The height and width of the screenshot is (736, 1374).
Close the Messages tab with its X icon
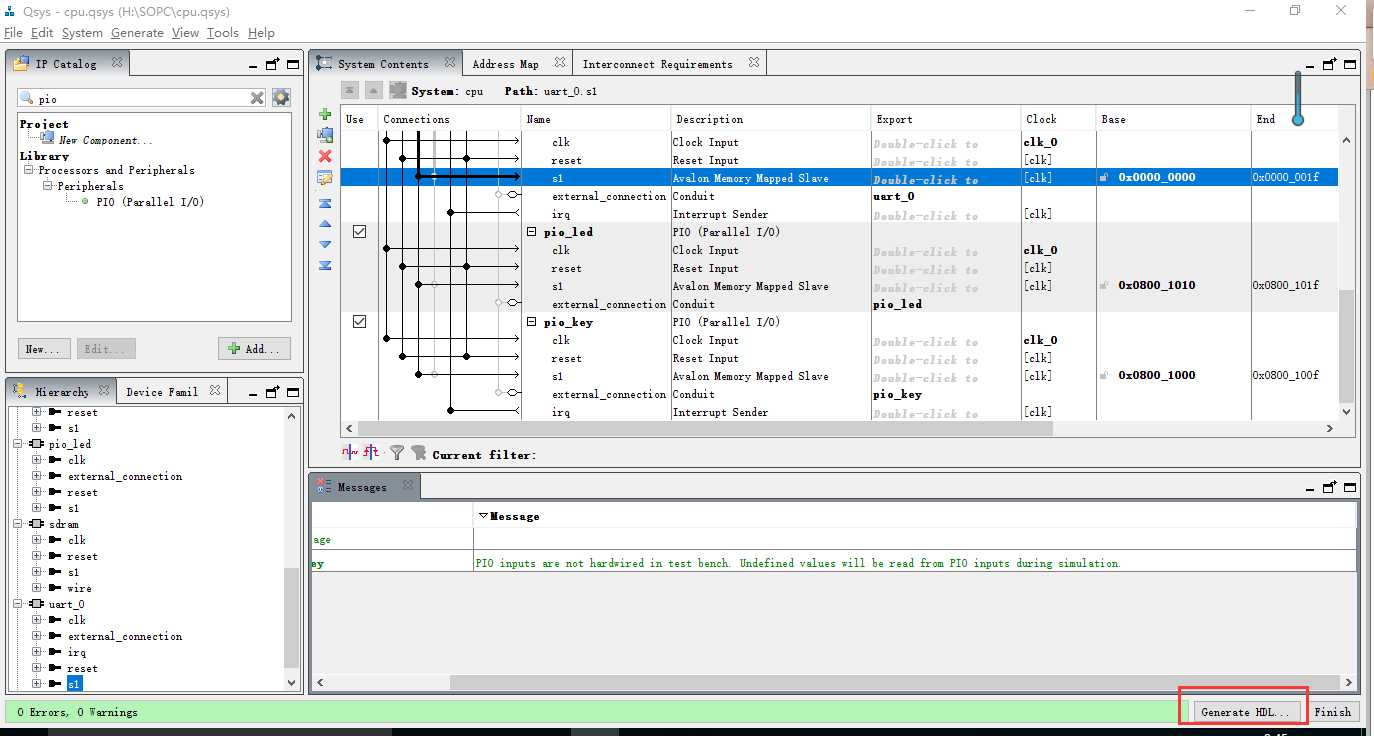tap(408, 486)
